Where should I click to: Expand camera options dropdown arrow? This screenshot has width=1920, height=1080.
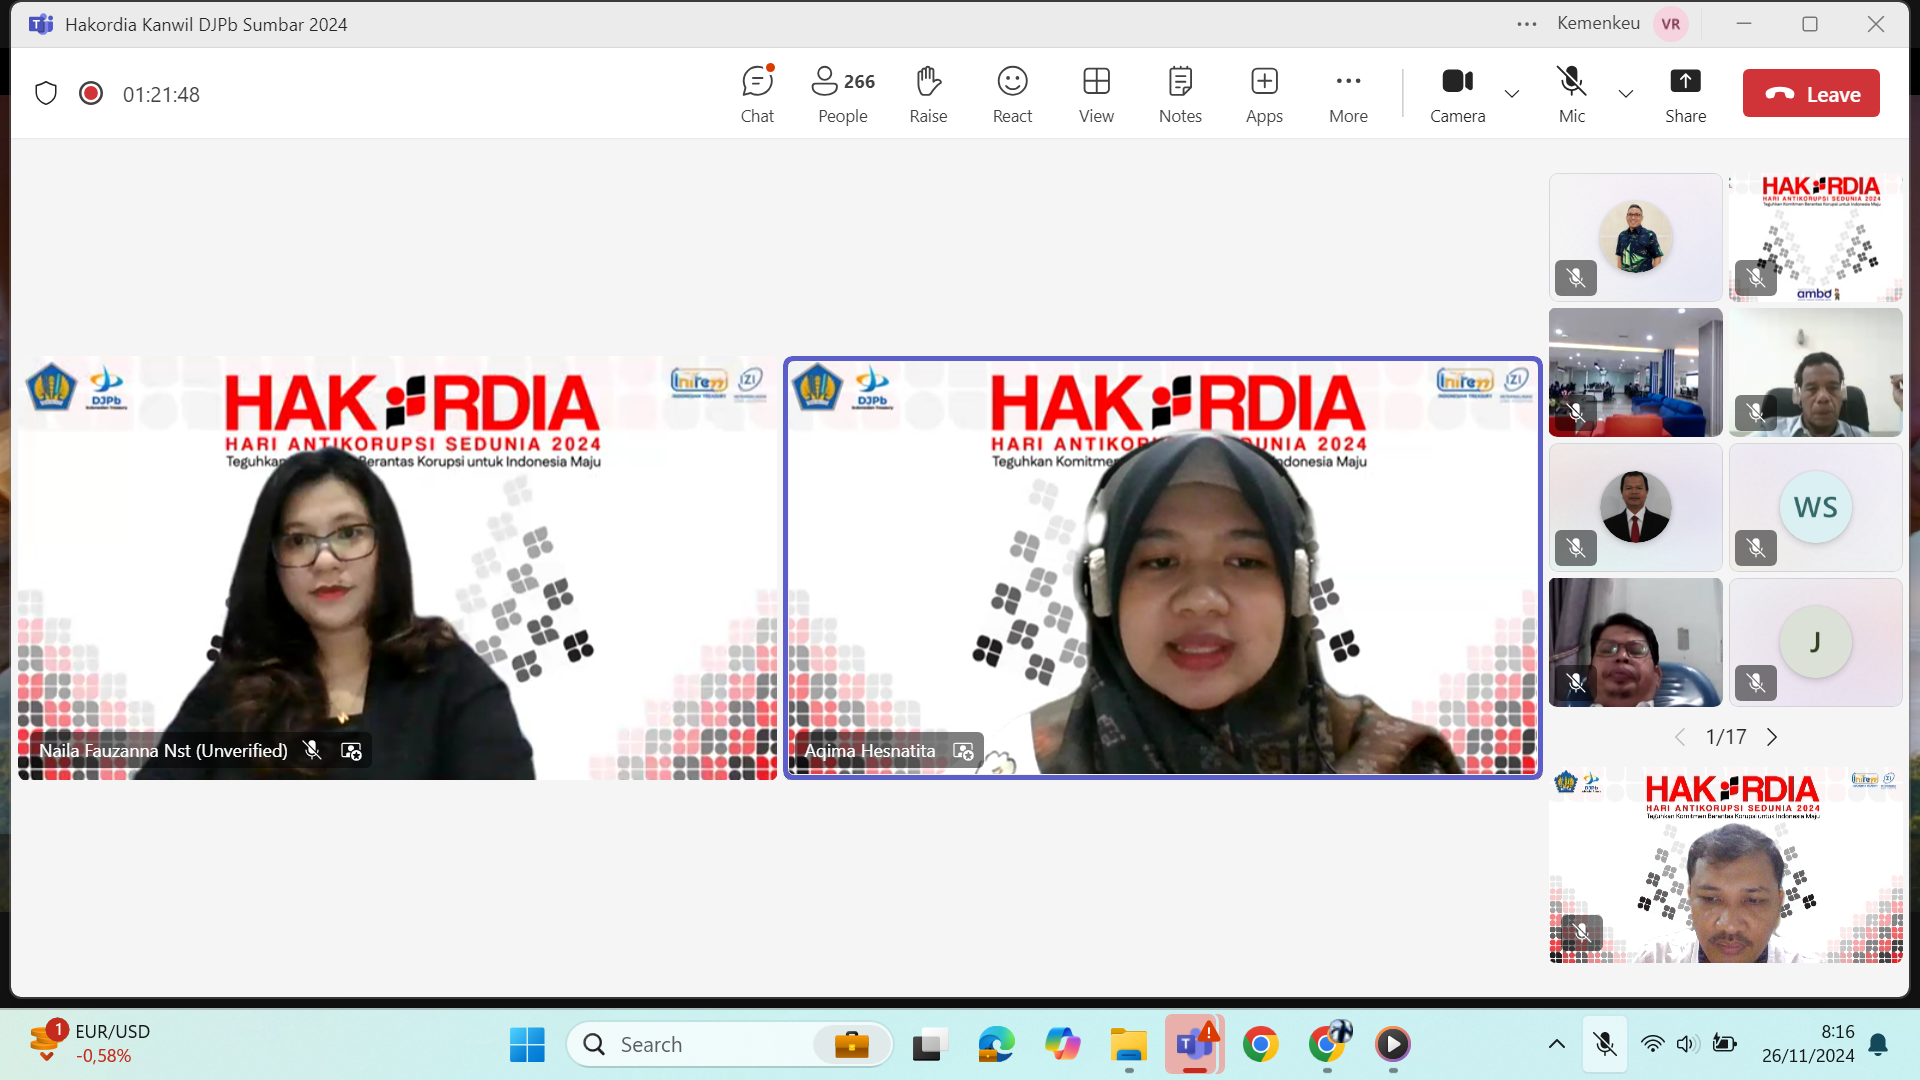[x=1512, y=94]
